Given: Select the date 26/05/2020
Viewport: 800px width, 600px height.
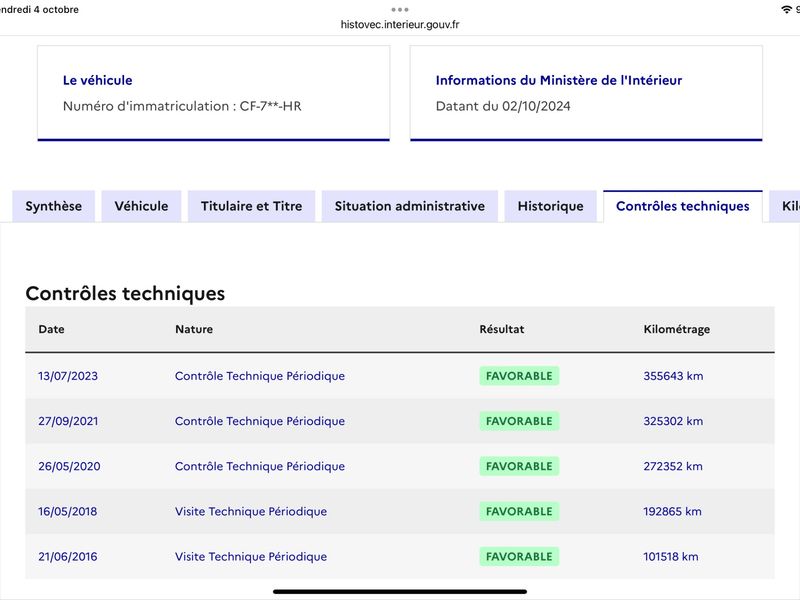Looking at the screenshot, I should 69,466.
